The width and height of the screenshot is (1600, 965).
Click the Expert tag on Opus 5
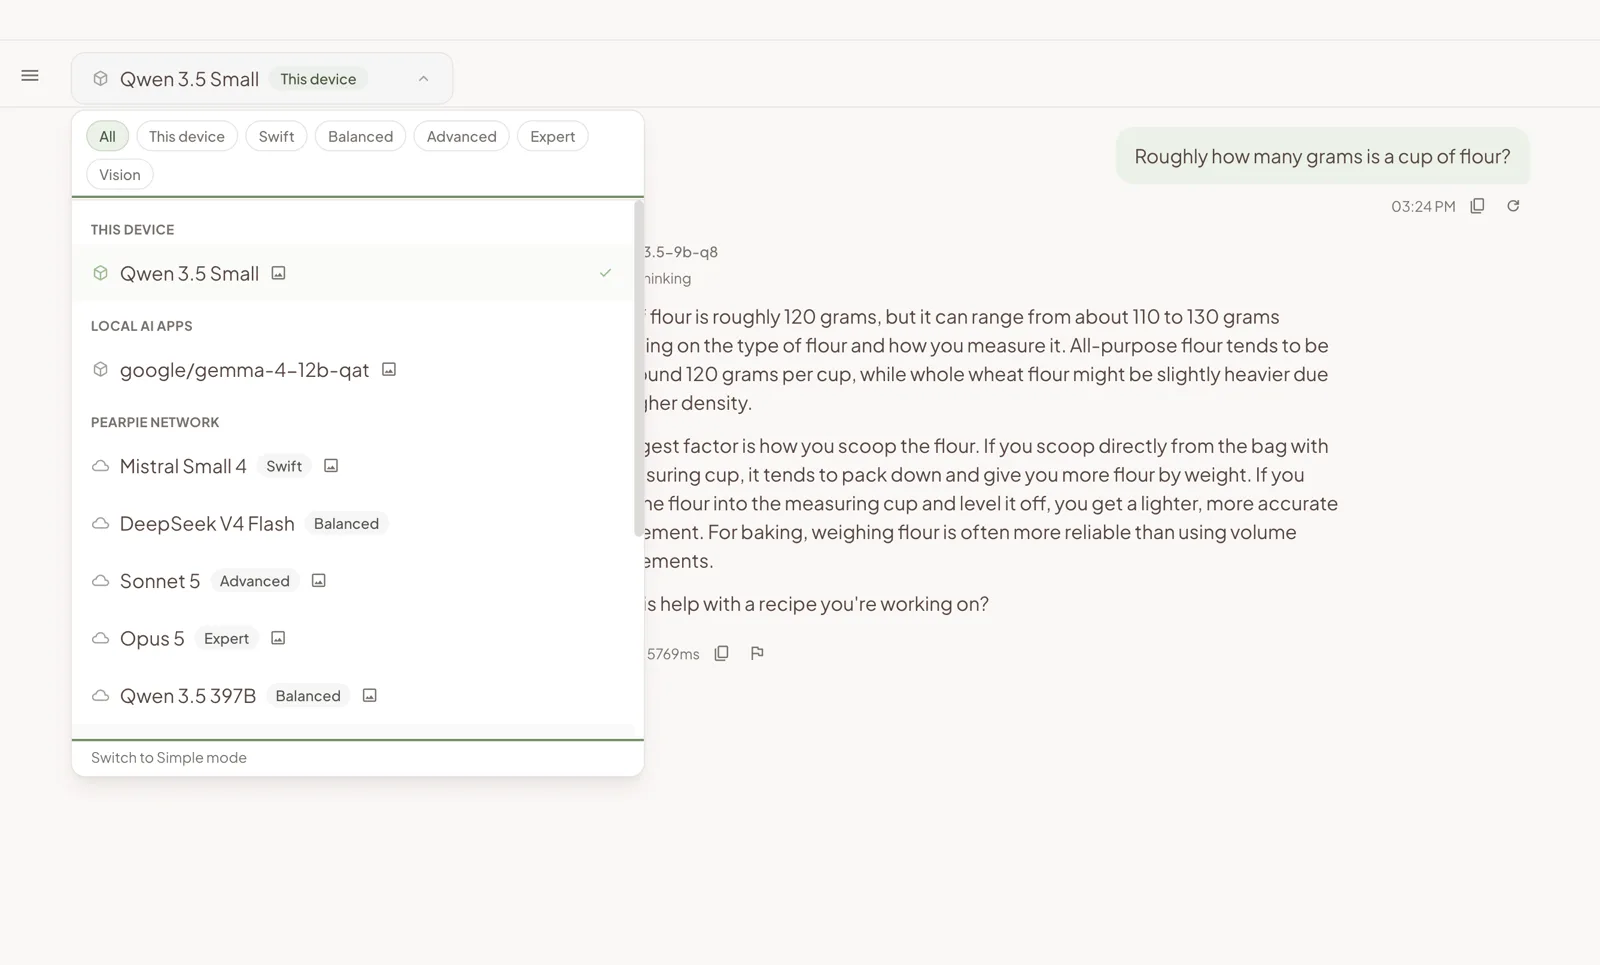(x=226, y=638)
